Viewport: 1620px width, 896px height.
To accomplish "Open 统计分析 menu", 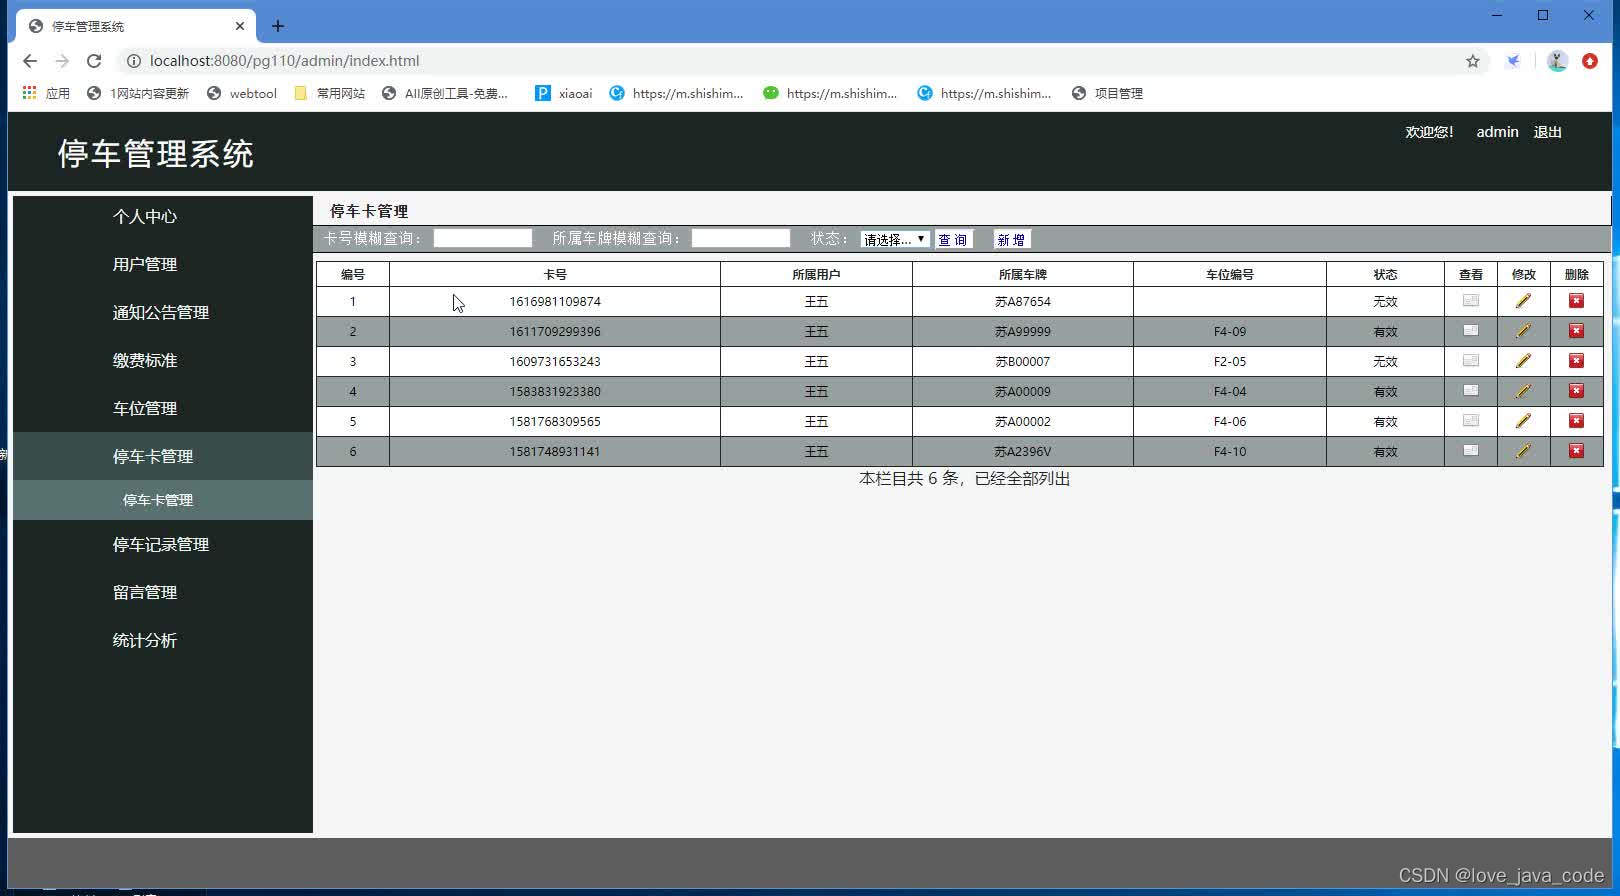I will point(145,640).
